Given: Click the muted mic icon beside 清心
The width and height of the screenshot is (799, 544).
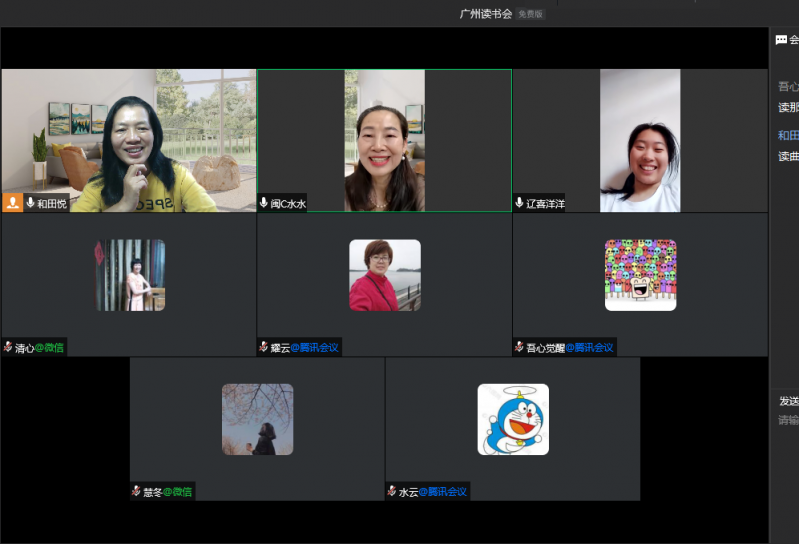Looking at the screenshot, I should click(8, 347).
